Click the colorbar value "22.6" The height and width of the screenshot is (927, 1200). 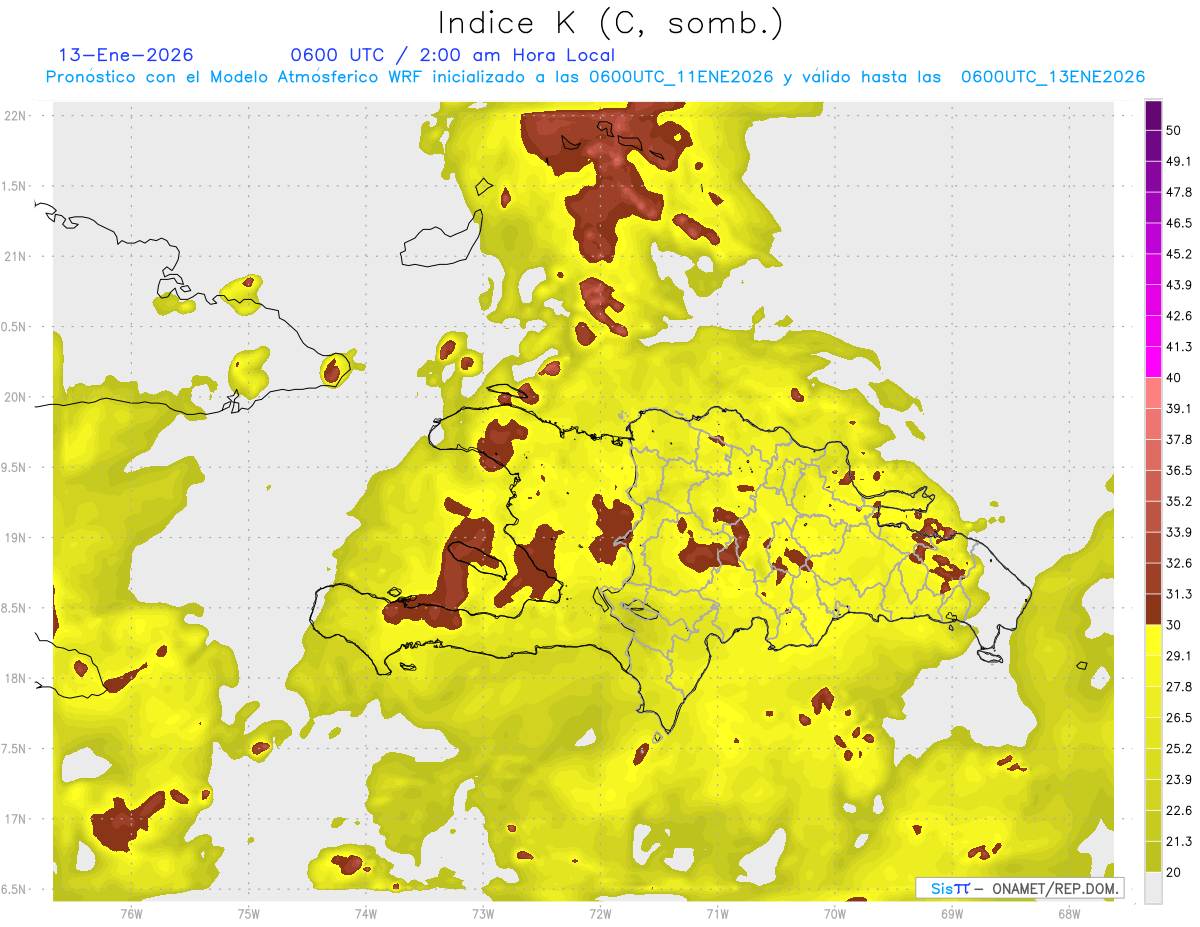[x=1179, y=810]
